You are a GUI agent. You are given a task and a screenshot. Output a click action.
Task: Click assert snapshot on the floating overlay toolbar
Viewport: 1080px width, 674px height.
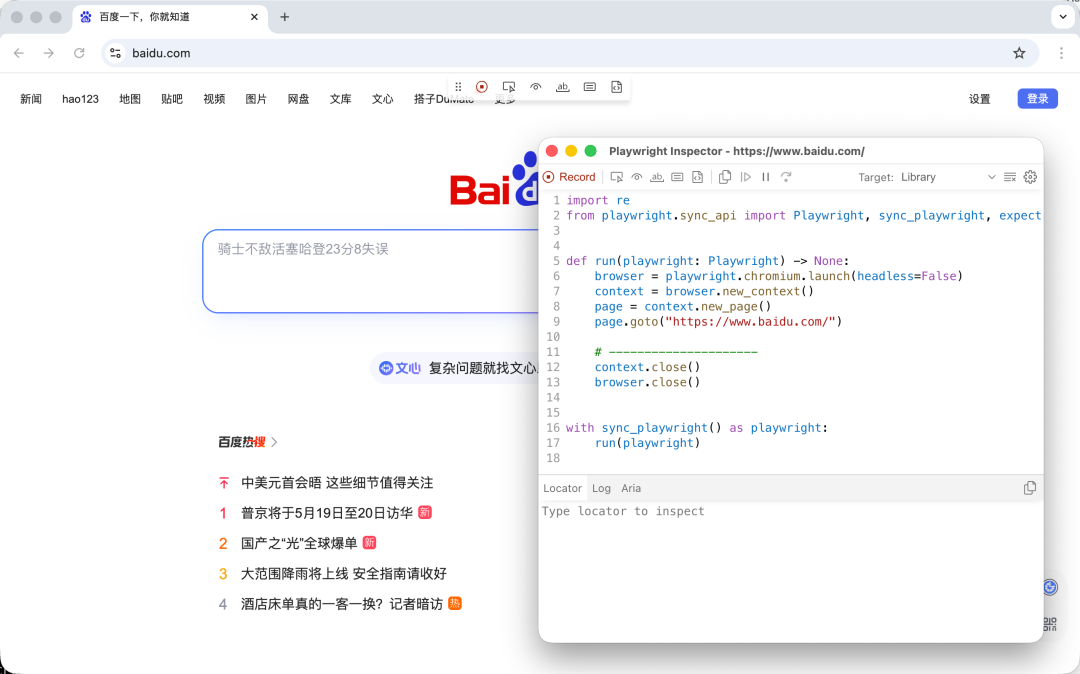coord(616,87)
